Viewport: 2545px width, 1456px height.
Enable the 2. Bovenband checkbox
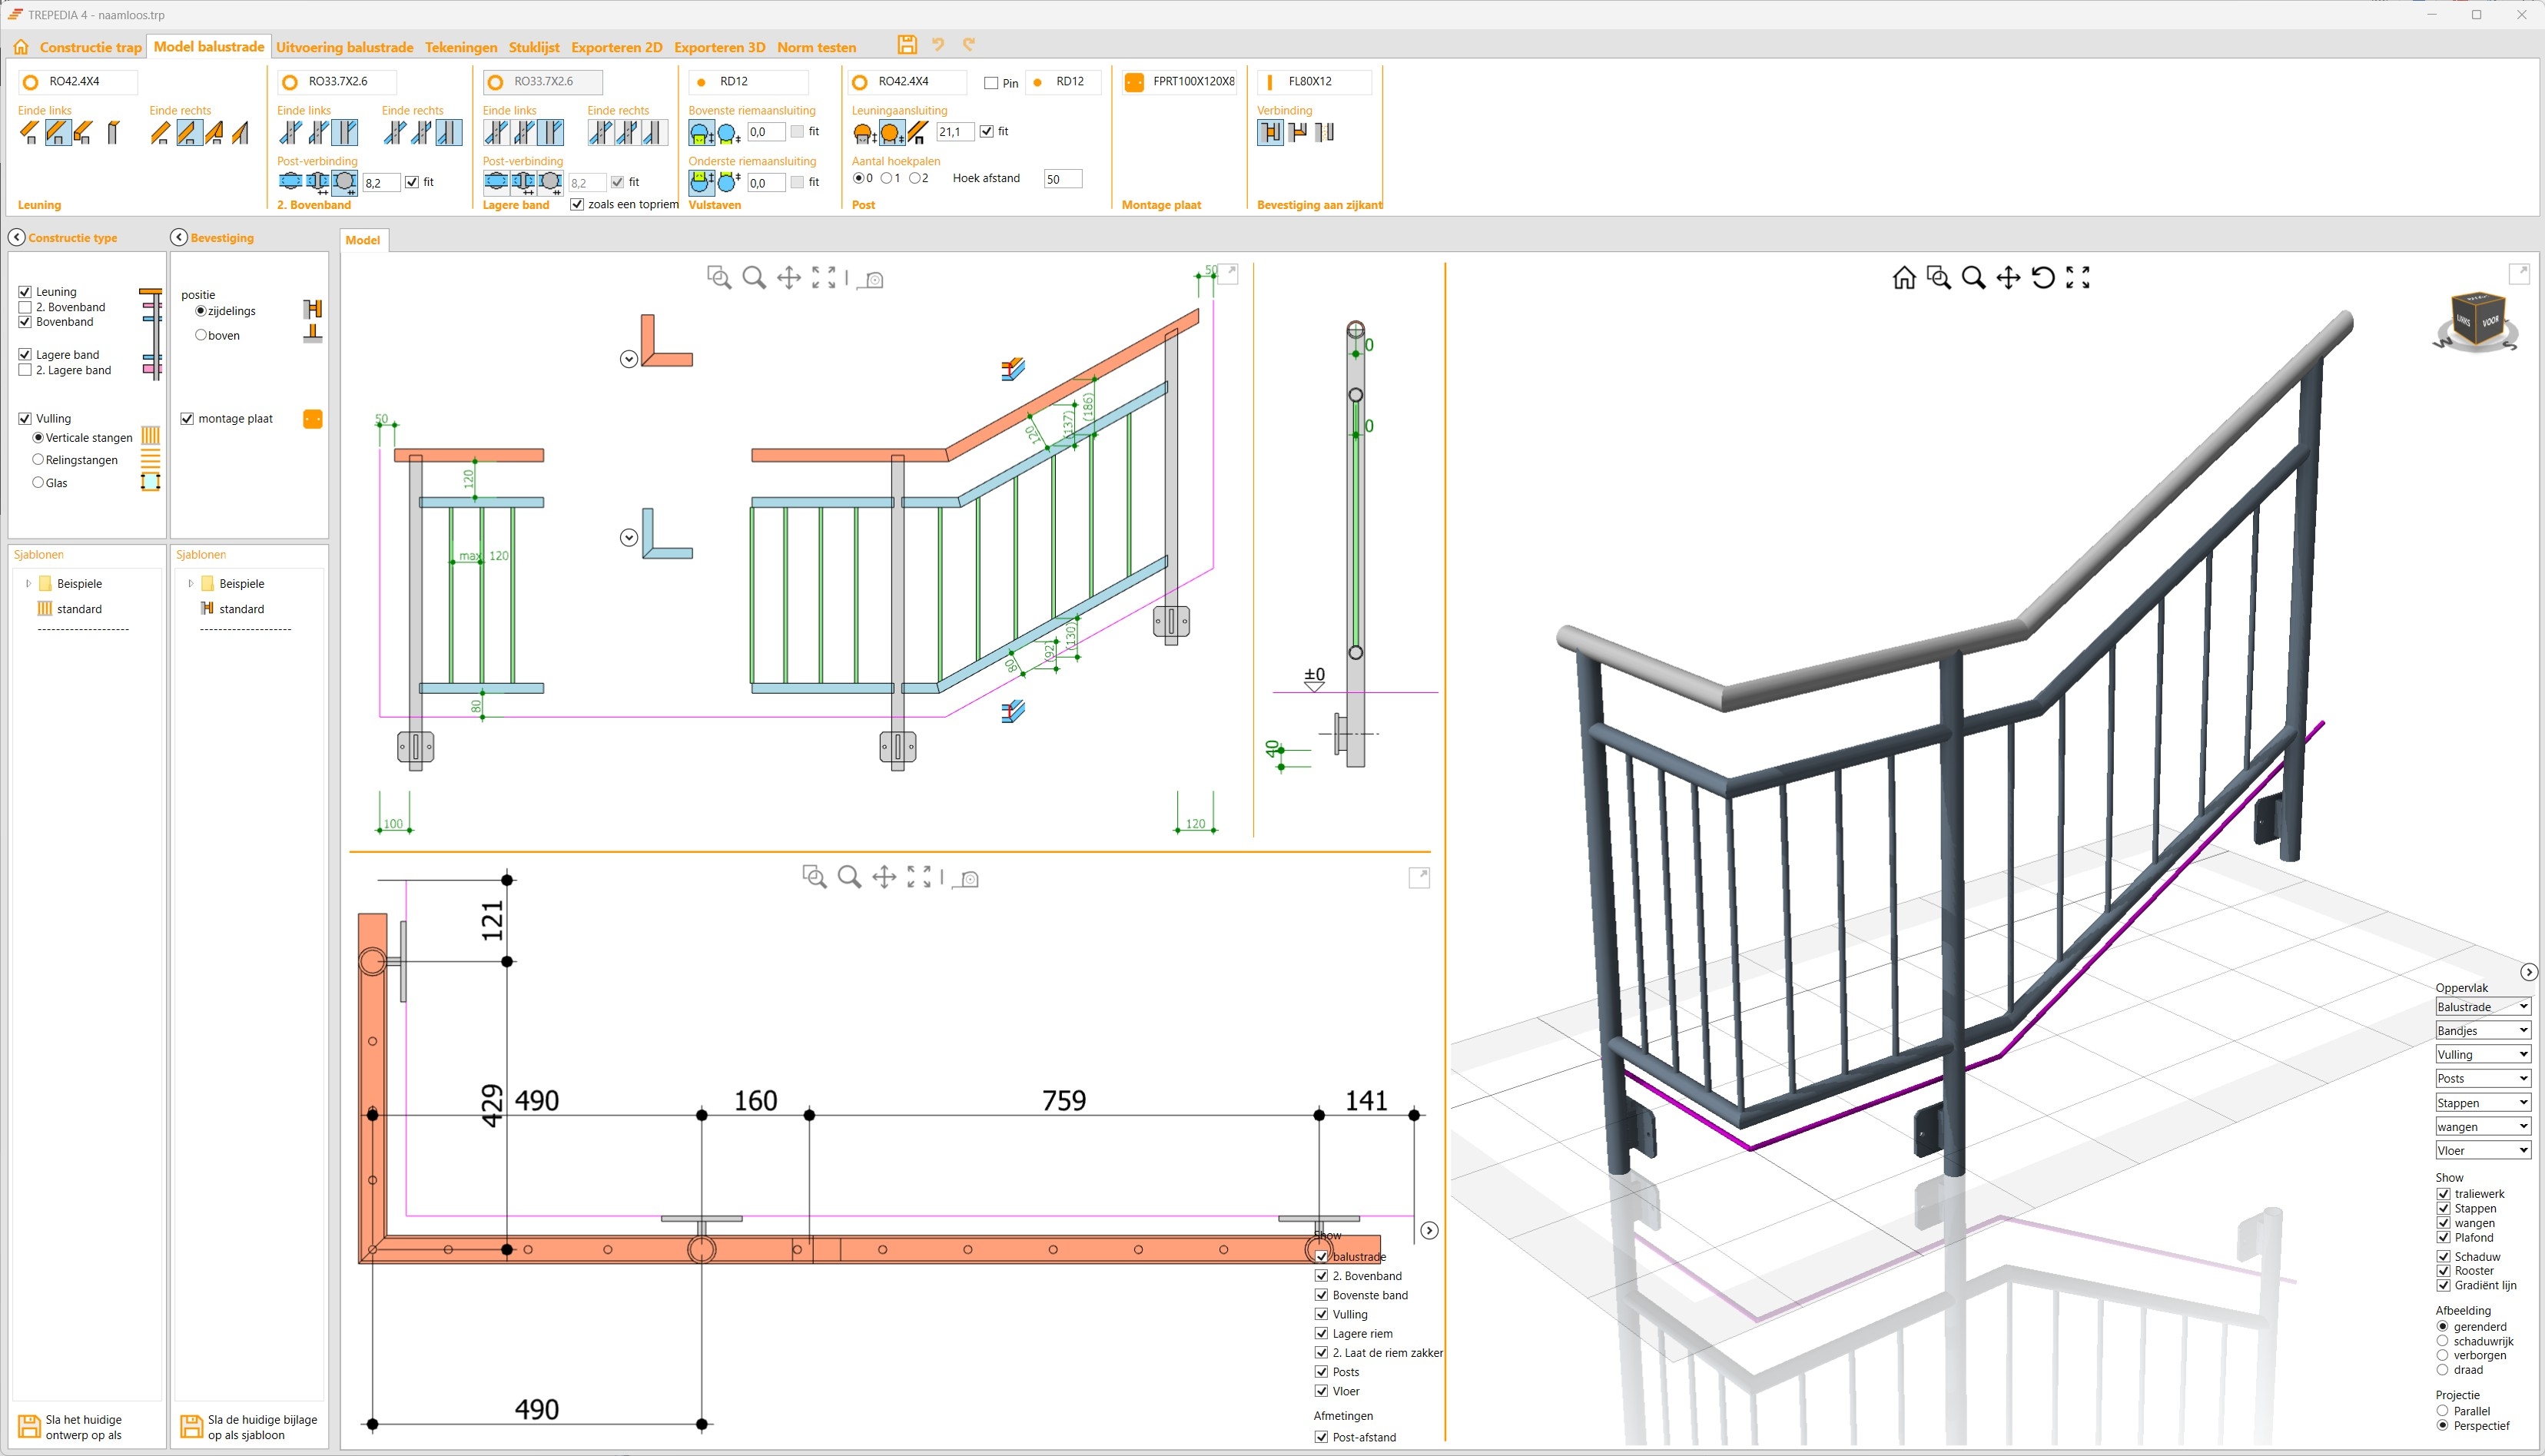click(25, 307)
